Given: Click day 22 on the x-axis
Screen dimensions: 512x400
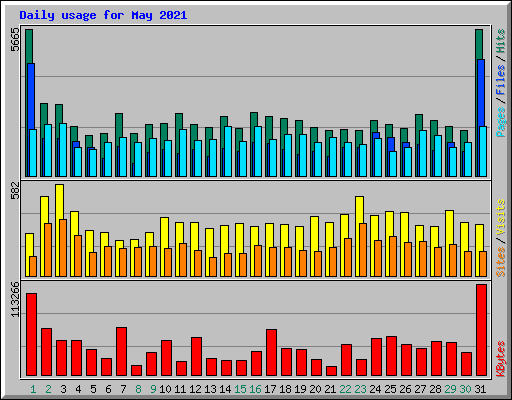Looking at the screenshot, I should coord(345,389).
